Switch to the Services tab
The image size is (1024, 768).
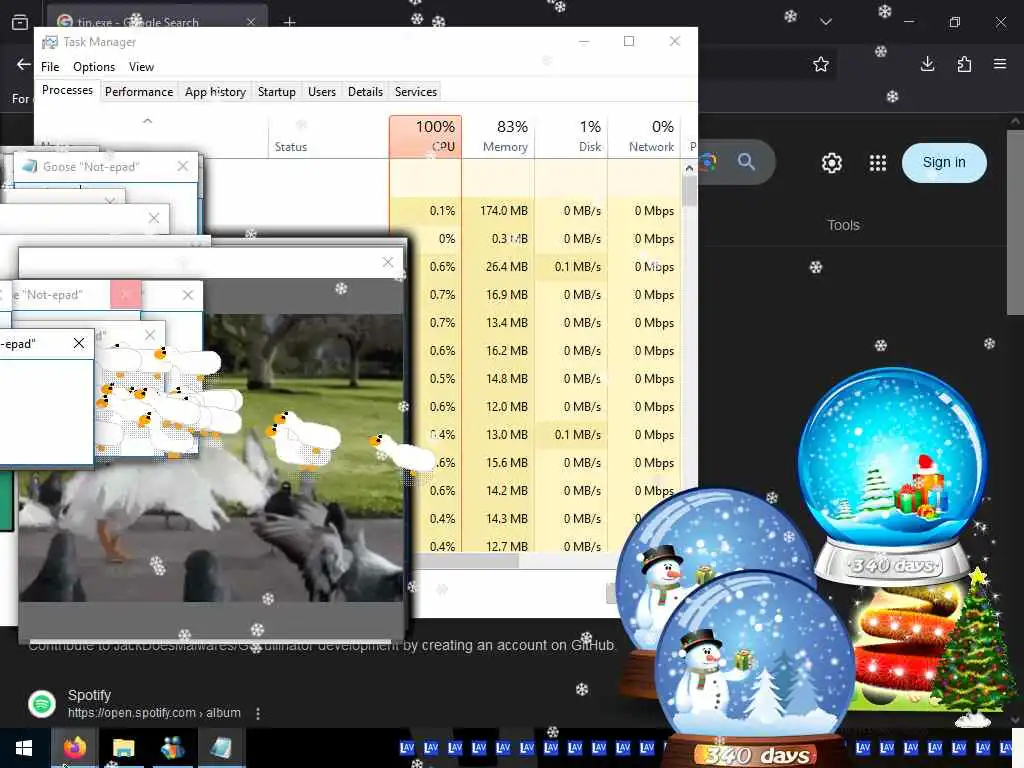(x=415, y=92)
